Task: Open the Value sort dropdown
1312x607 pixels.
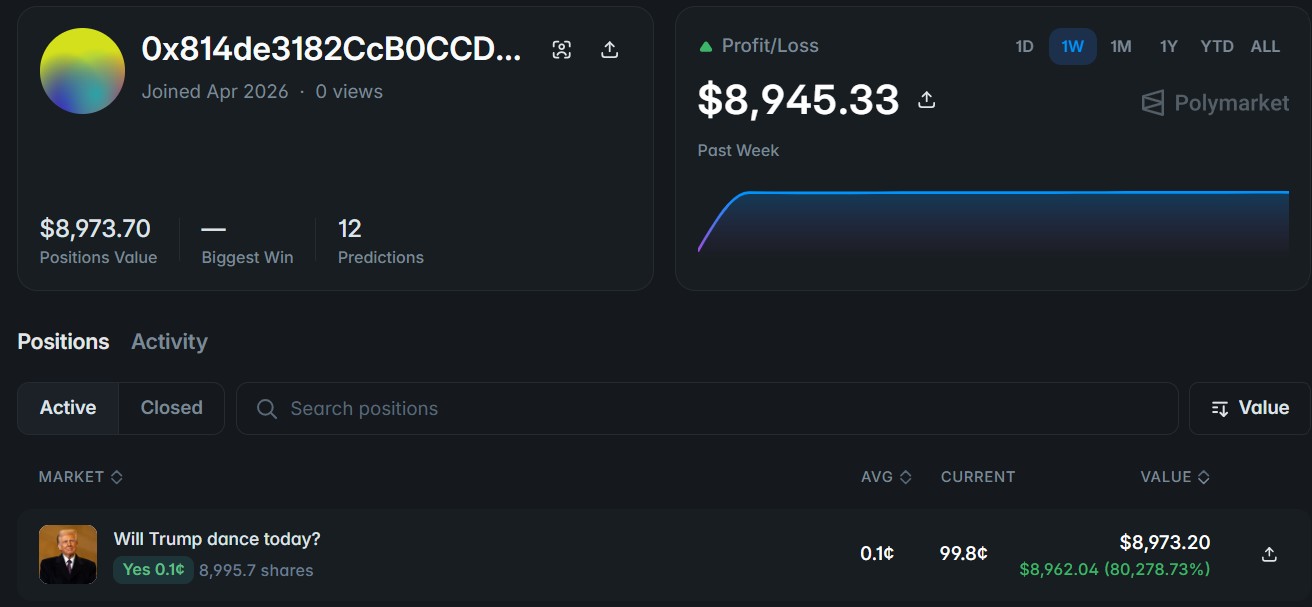Action: coord(1249,408)
